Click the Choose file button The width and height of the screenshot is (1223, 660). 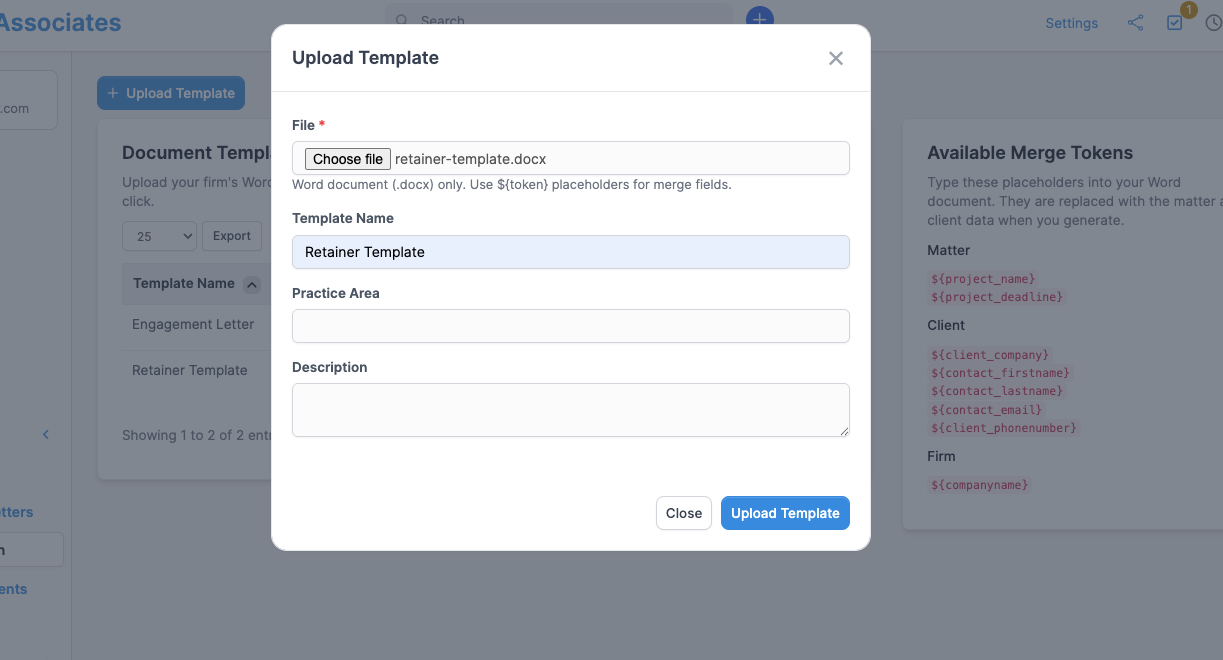point(347,159)
